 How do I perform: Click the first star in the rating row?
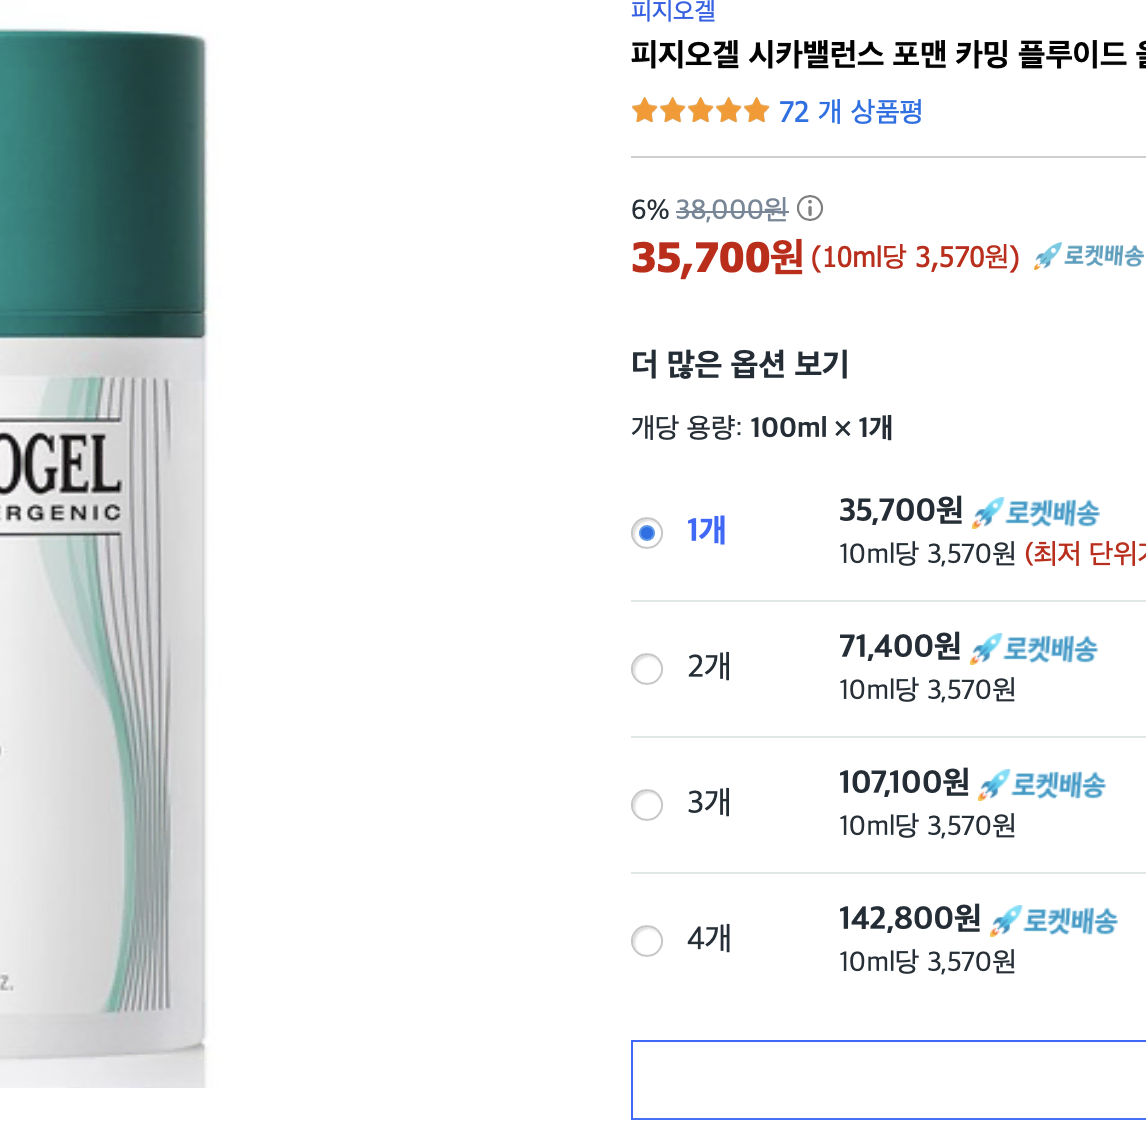(x=643, y=111)
